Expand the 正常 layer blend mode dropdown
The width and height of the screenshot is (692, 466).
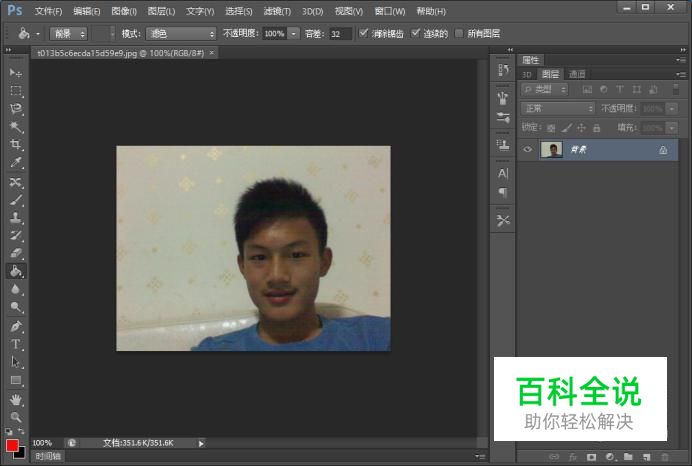(558, 108)
